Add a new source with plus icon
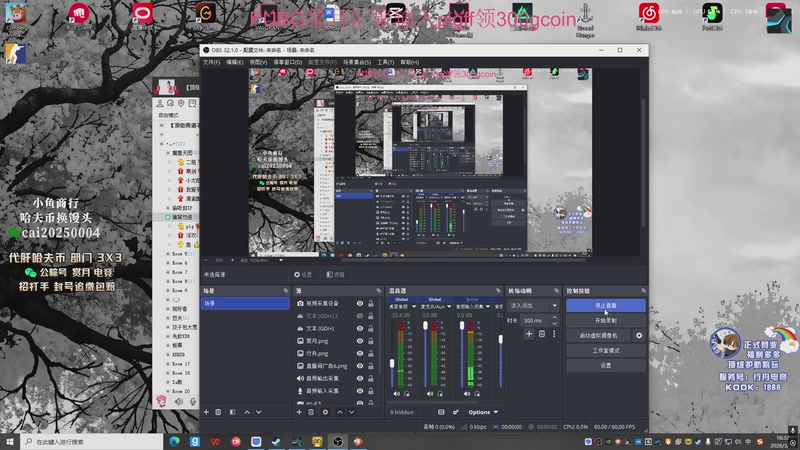This screenshot has width=800, height=450. [x=299, y=412]
